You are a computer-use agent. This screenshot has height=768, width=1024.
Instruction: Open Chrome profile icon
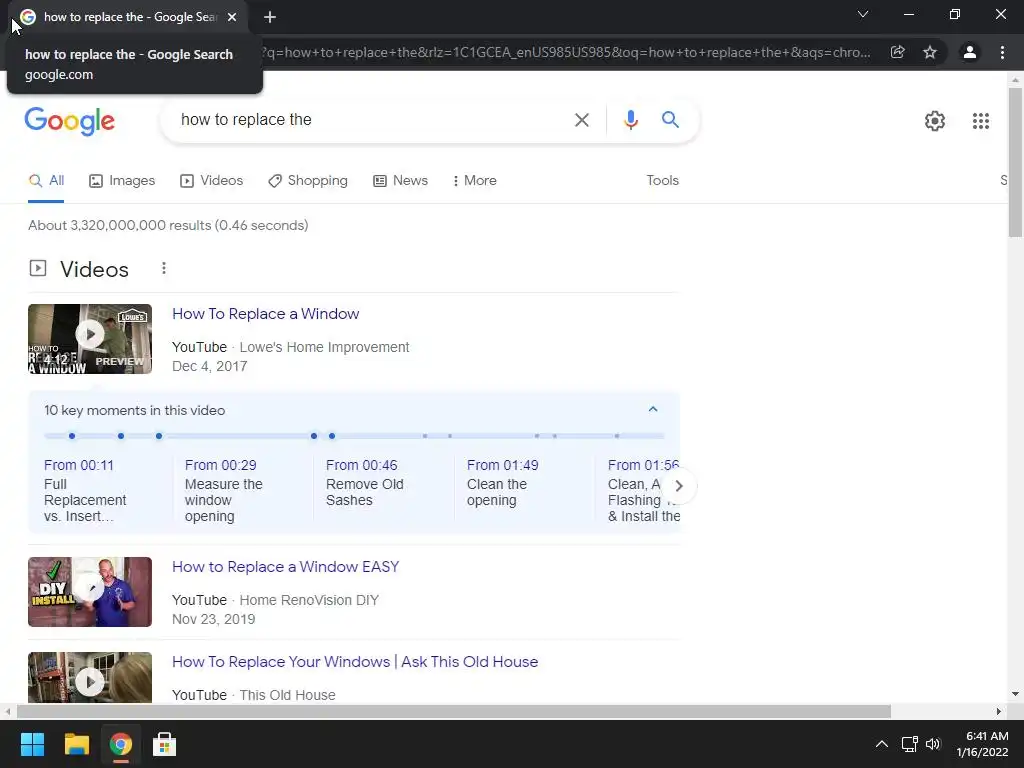click(969, 52)
